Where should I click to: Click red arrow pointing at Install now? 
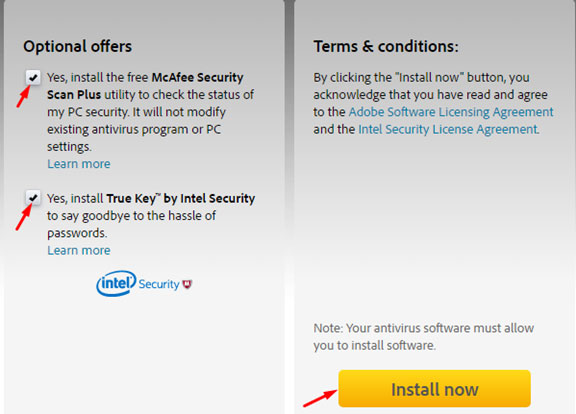point(320,398)
